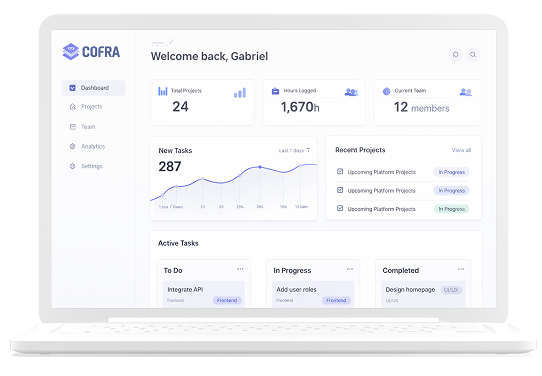Open the Add user roles task card
The image size is (542, 376).
[313, 294]
